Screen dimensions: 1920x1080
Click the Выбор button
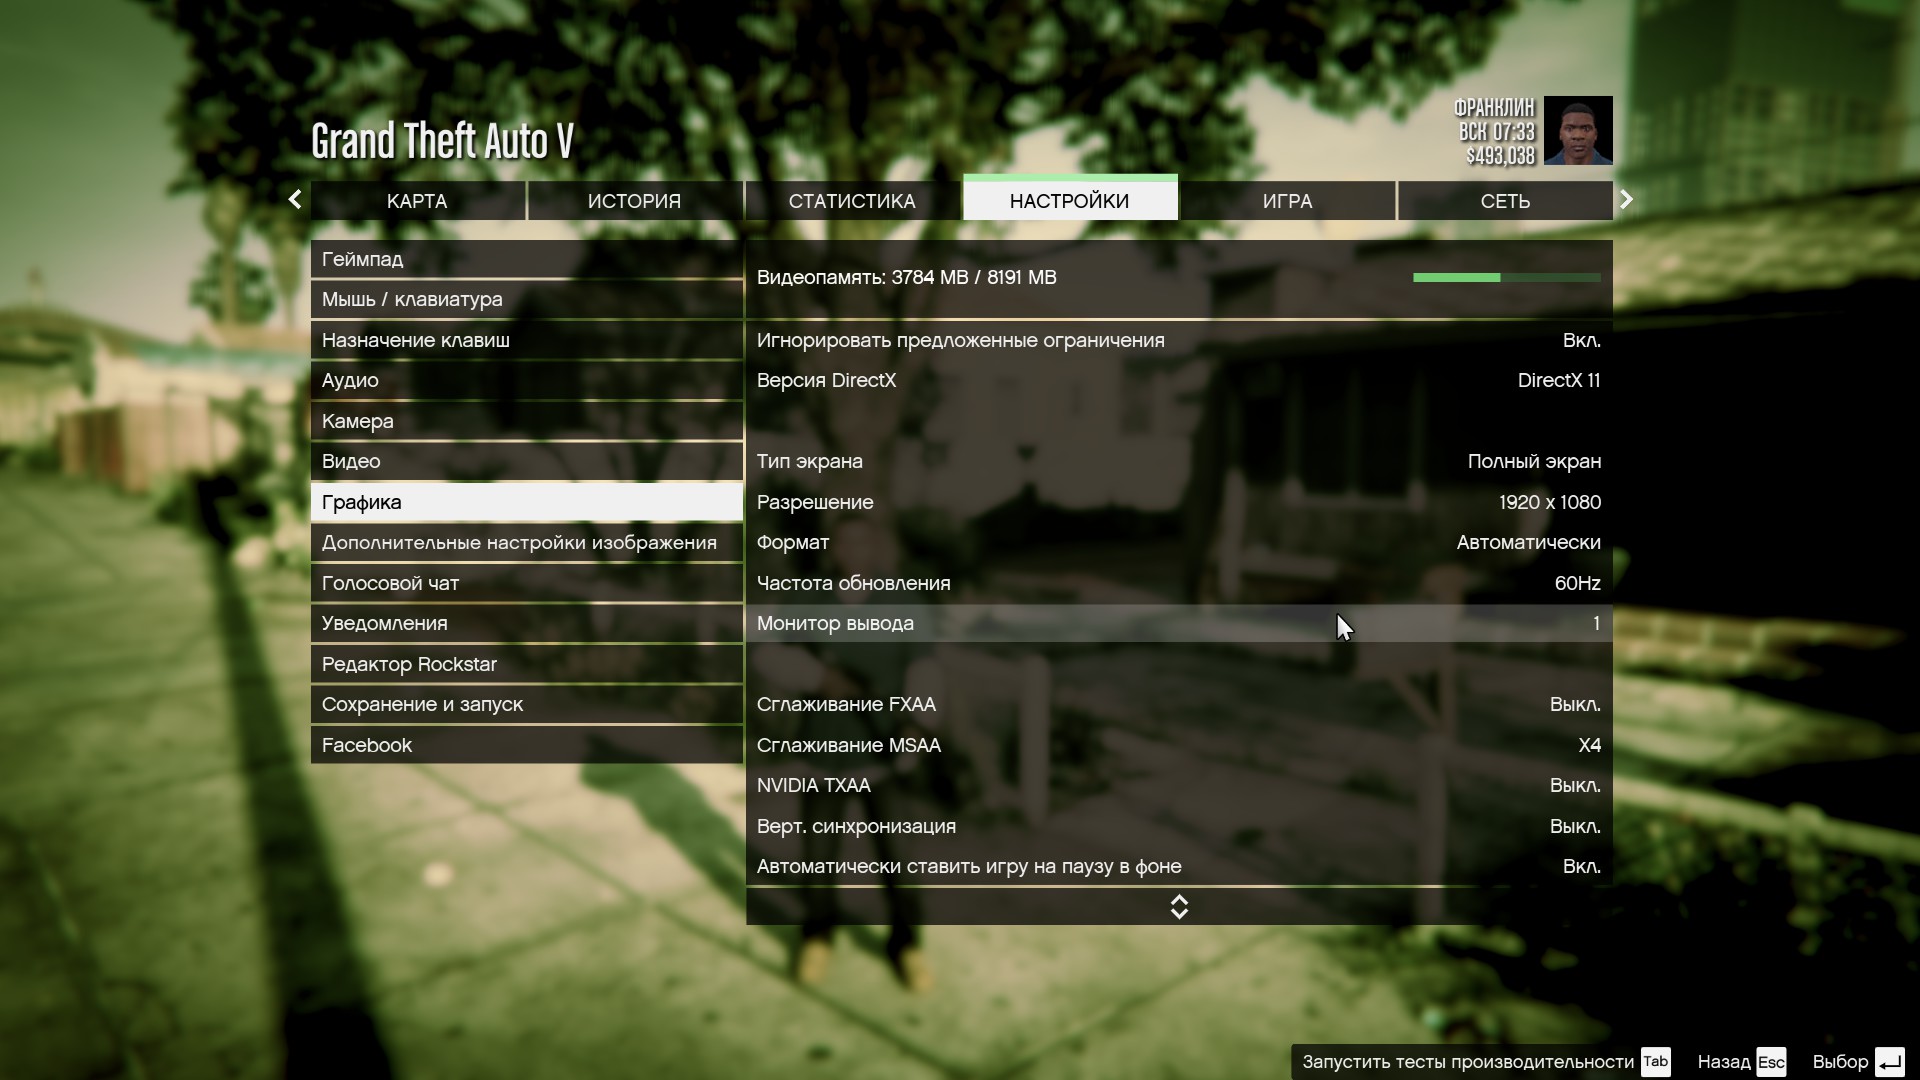click(x=1858, y=1061)
